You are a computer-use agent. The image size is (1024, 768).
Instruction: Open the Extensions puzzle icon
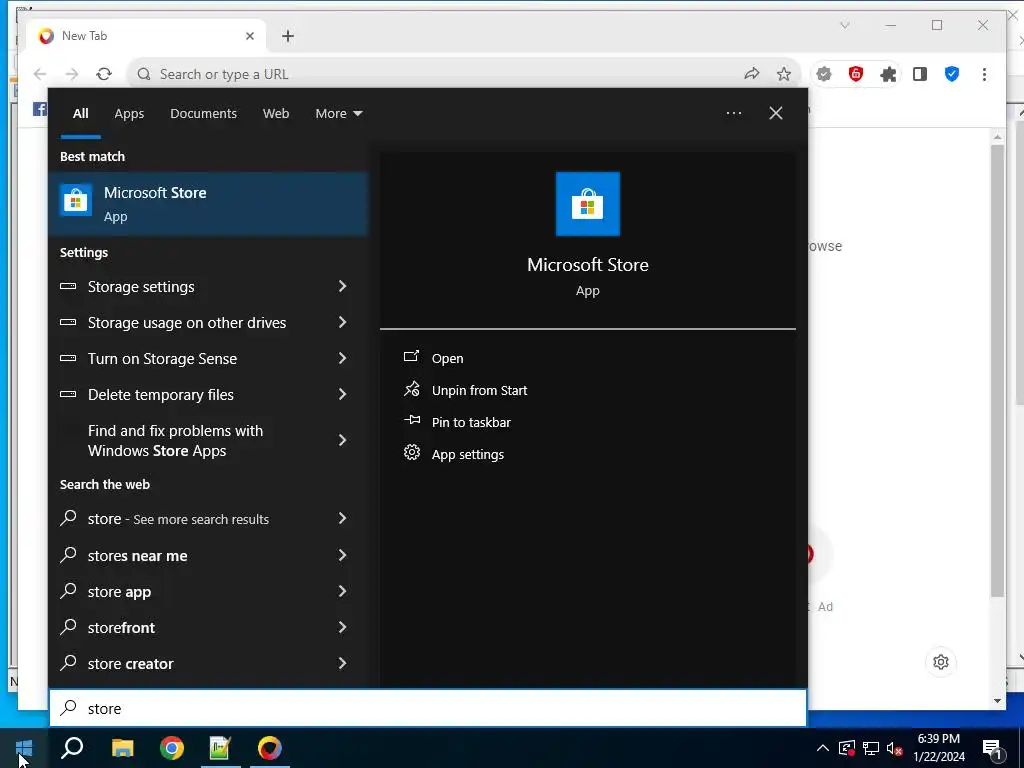pos(888,74)
